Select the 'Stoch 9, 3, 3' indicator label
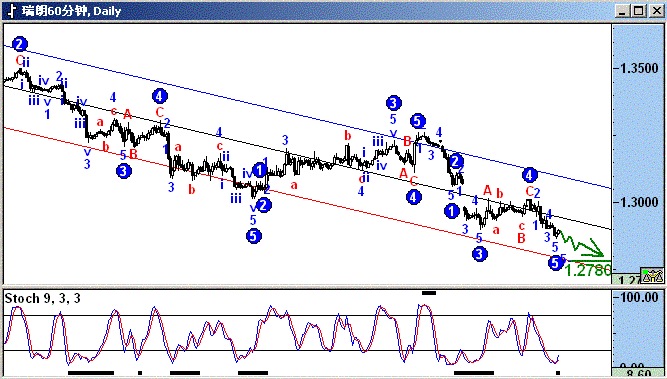The width and height of the screenshot is (667, 379). (43, 298)
